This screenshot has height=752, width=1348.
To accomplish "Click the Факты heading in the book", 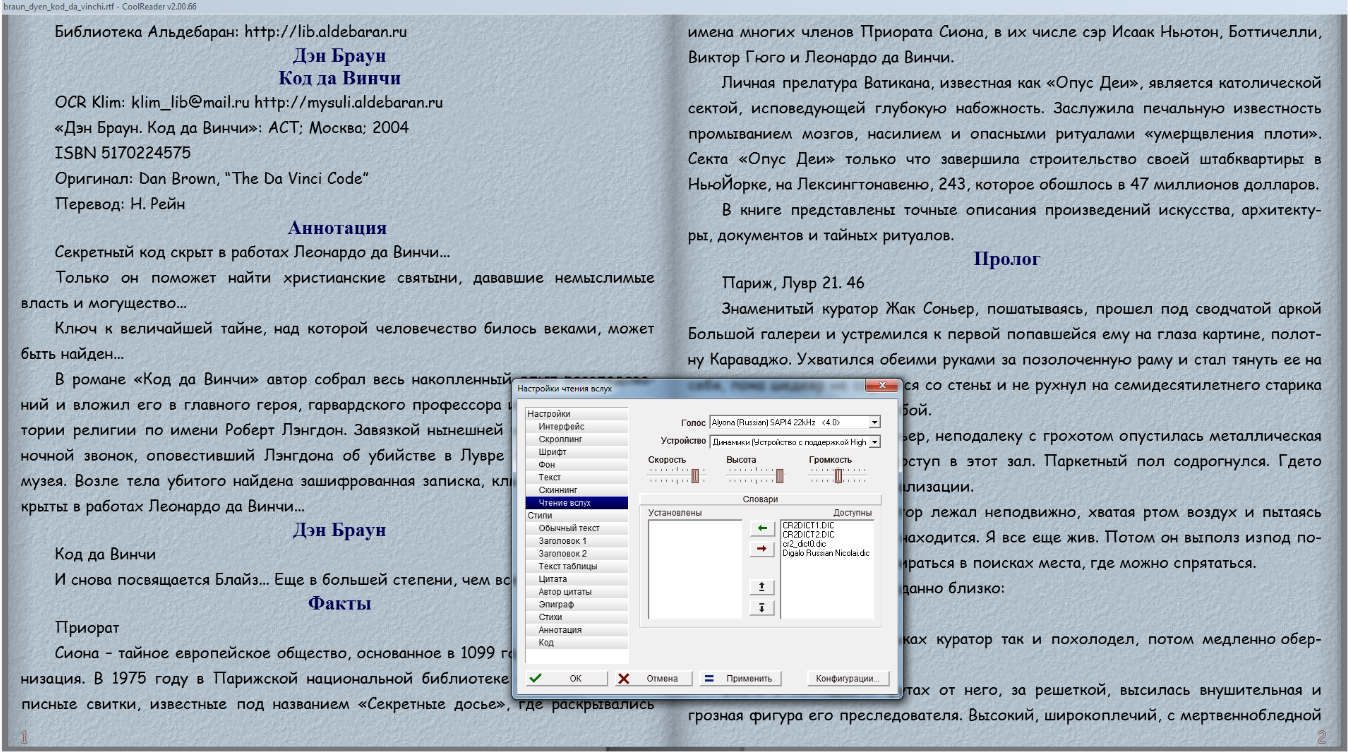I will tap(339, 603).
